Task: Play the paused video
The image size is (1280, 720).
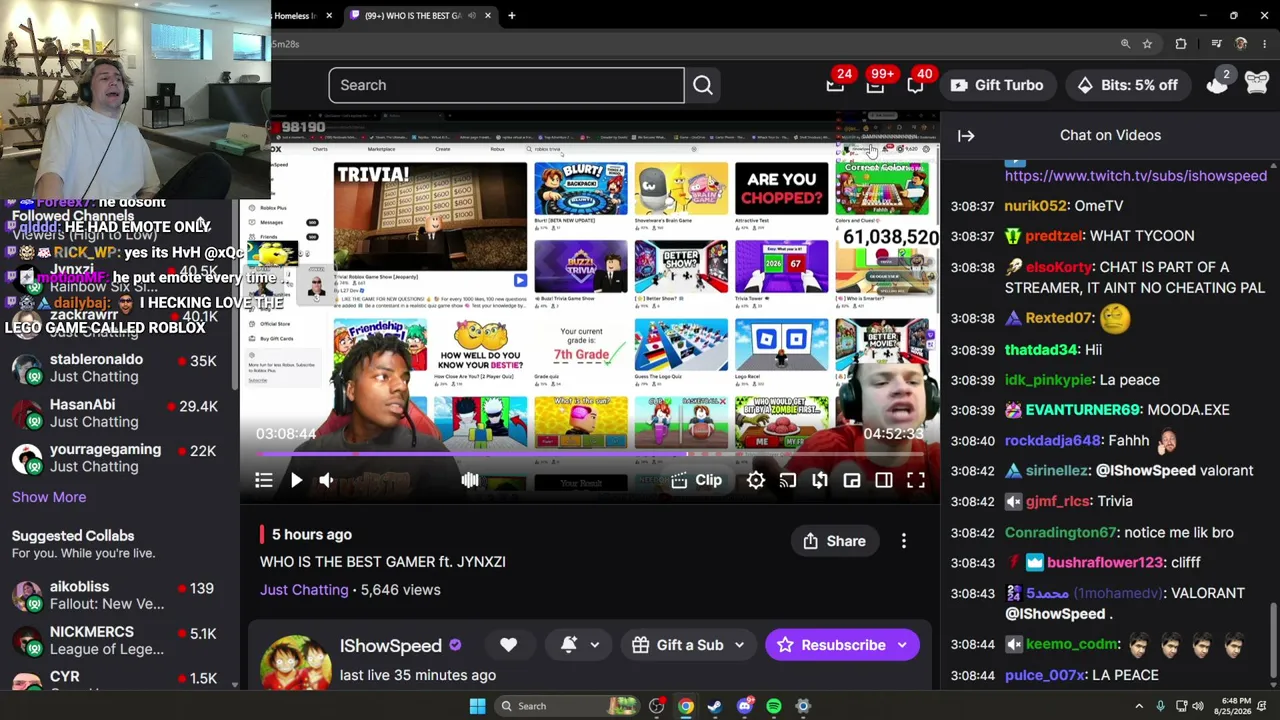Action: 296,481
